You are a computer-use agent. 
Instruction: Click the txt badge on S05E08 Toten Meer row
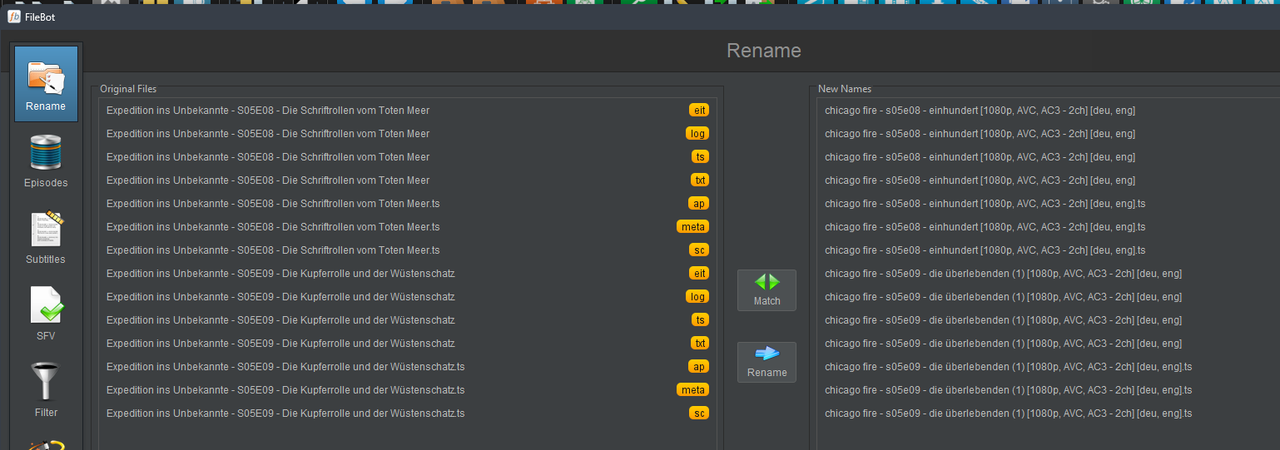700,180
